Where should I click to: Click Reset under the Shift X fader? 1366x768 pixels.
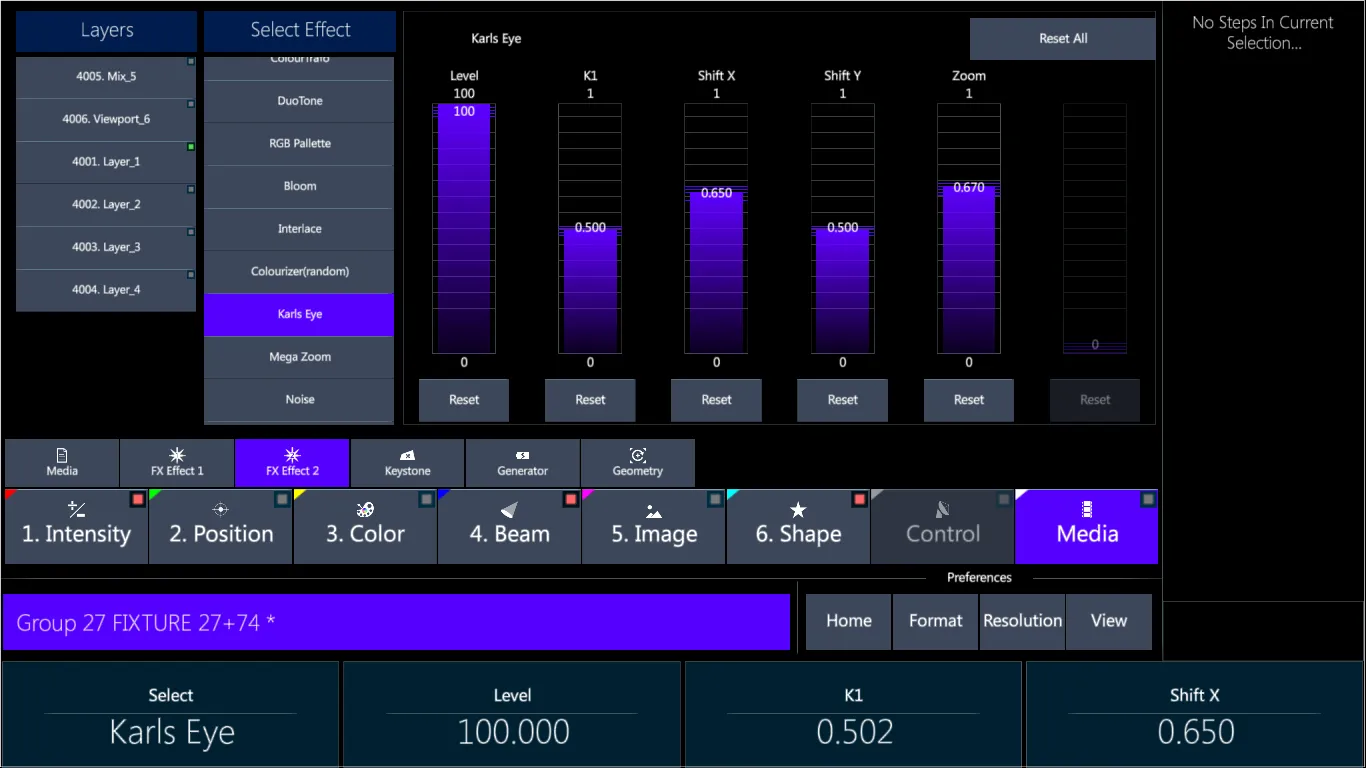tap(716, 400)
